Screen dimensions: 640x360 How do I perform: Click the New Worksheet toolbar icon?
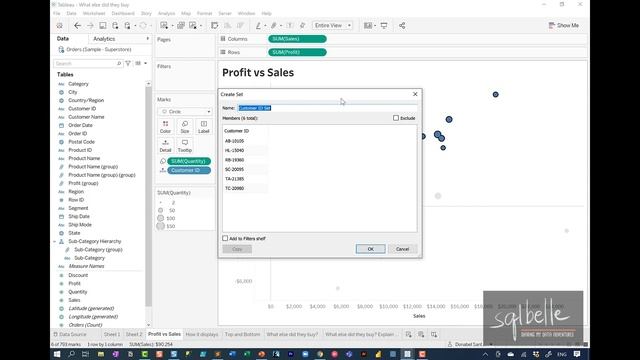point(164,25)
